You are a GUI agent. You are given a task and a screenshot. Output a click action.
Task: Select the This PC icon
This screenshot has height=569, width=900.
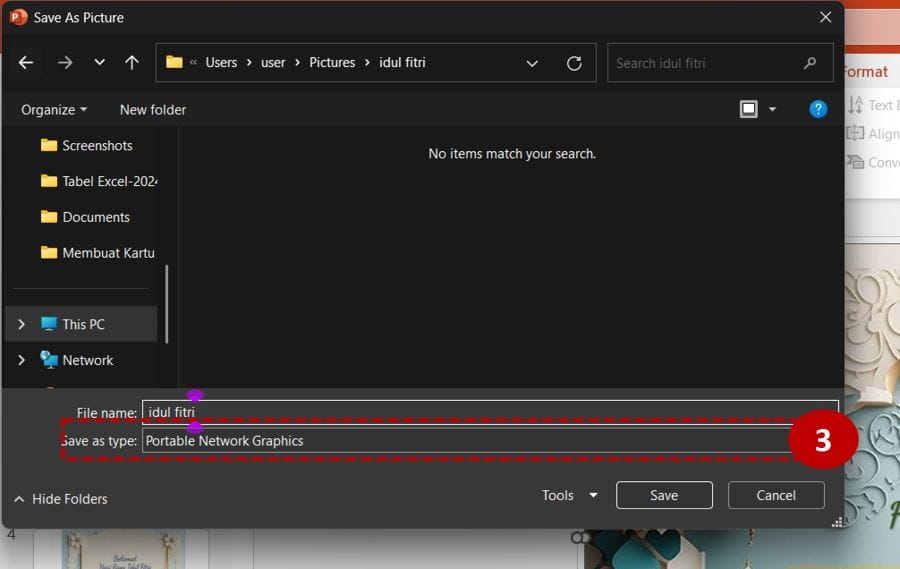click(x=49, y=324)
